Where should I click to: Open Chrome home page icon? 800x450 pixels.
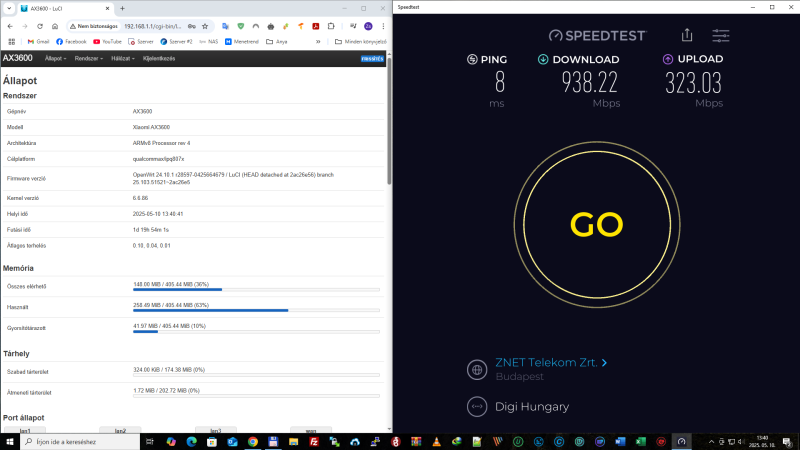[x=55, y=27]
